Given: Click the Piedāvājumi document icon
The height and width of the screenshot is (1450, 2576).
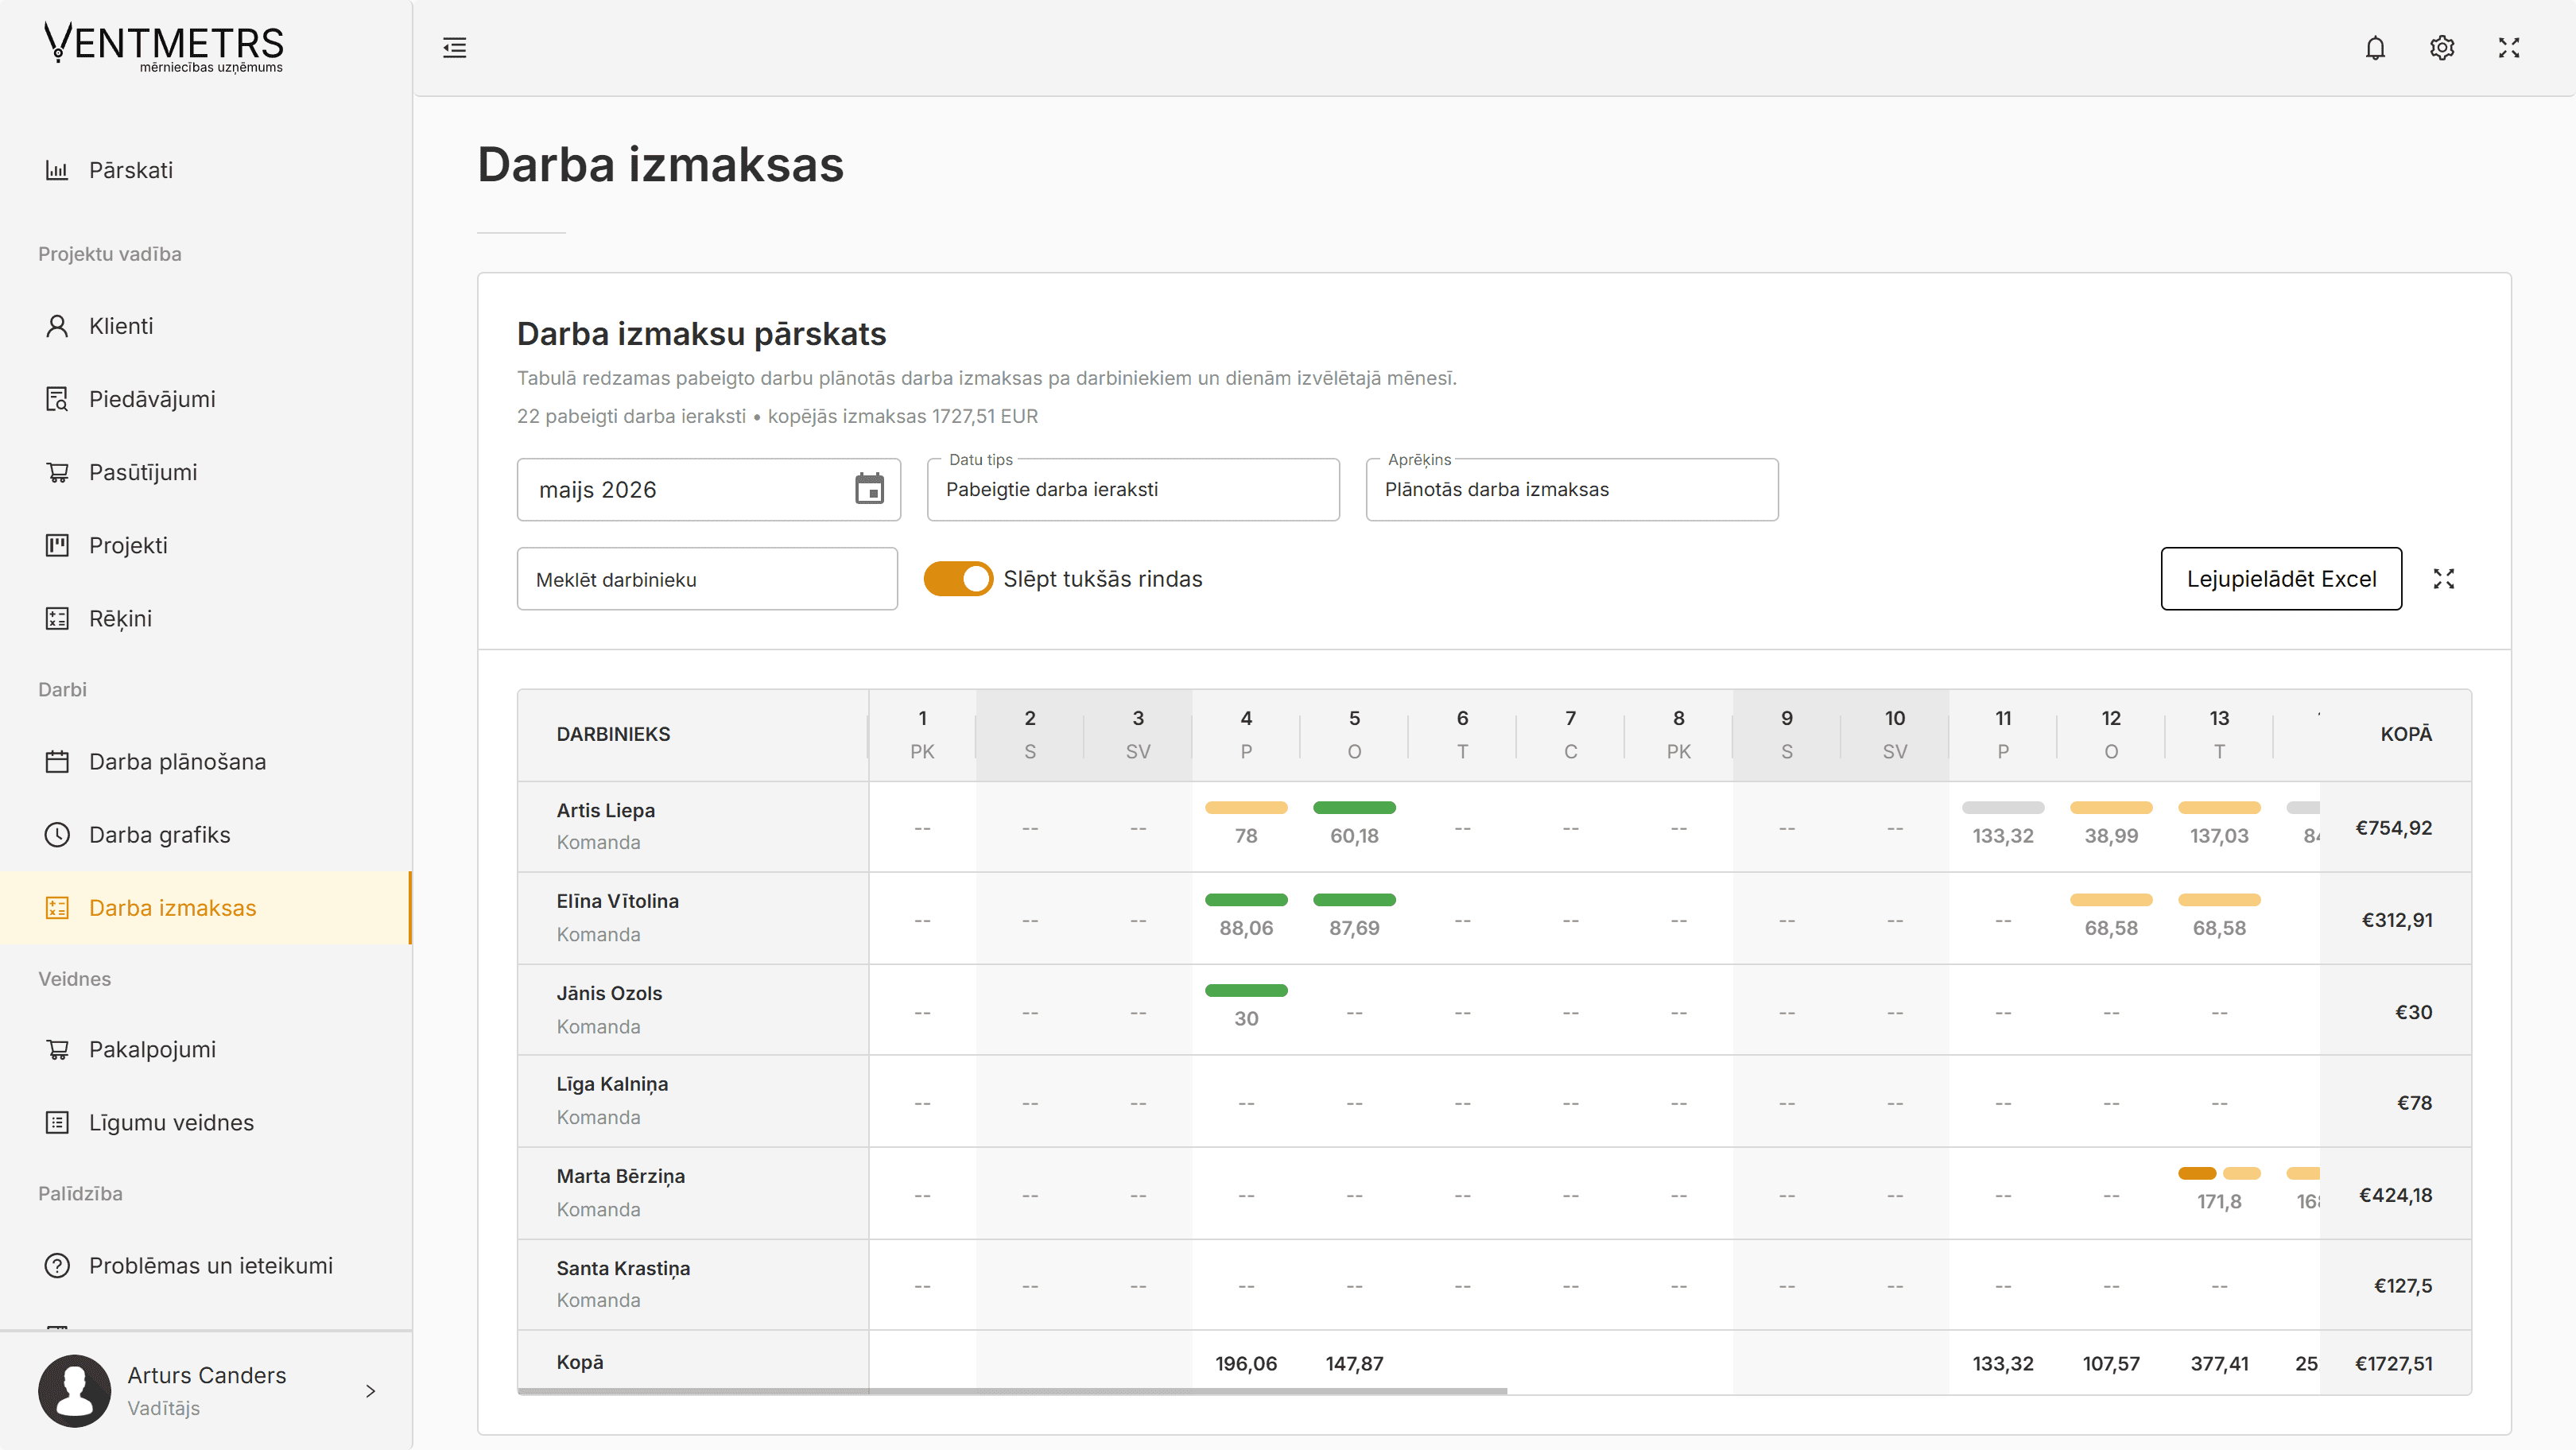Looking at the screenshot, I should click(x=57, y=399).
